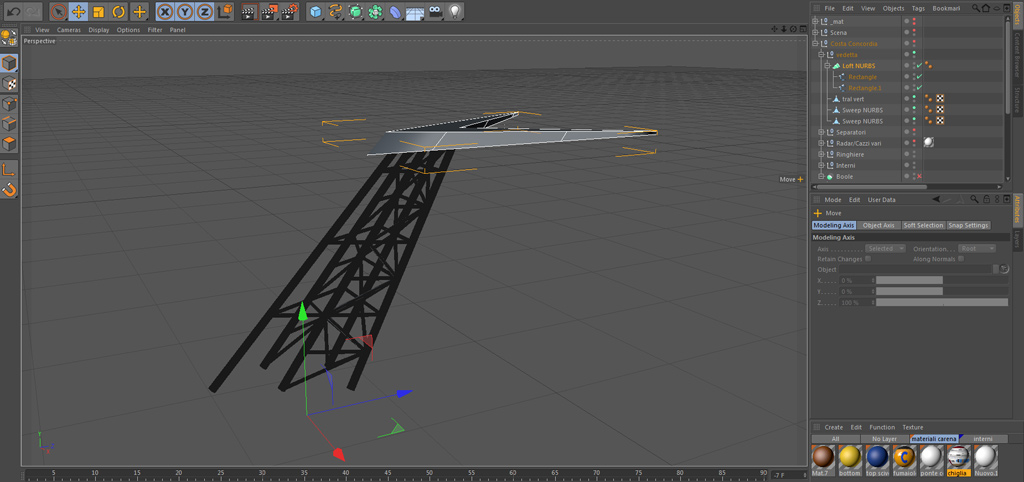
Task: Open Snap Settings tab
Action: (968, 225)
